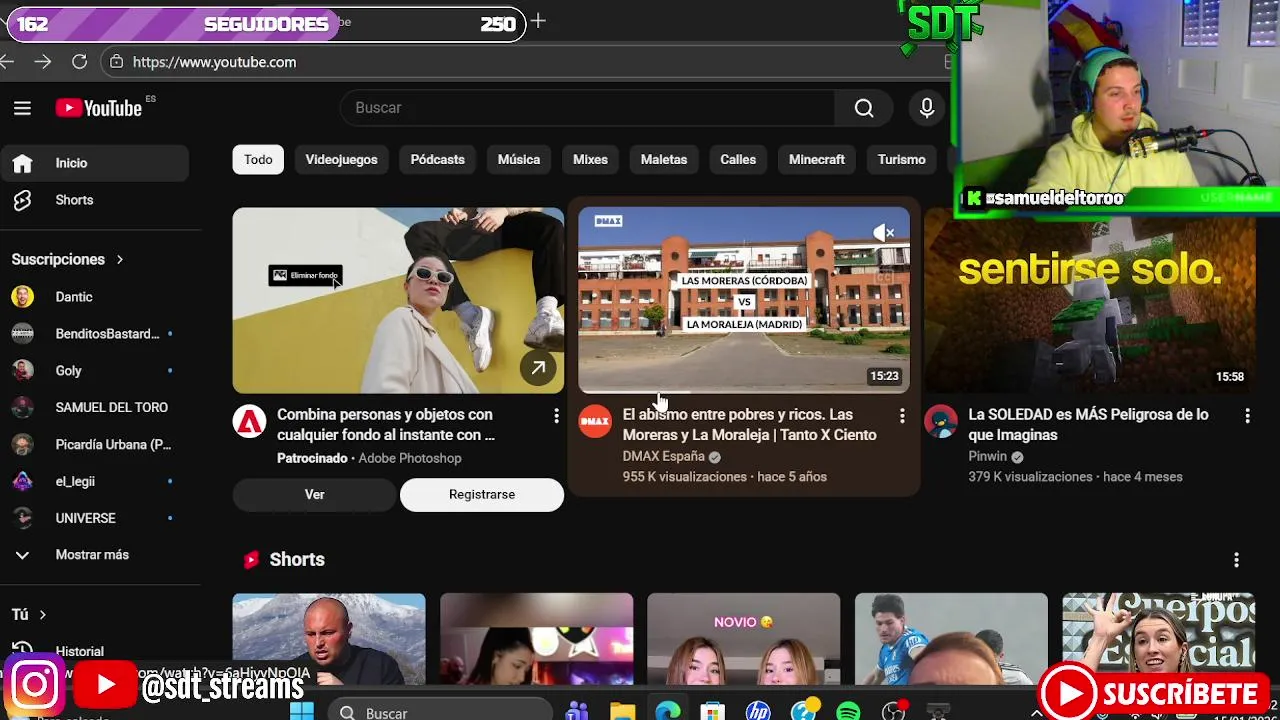Open options menu for the DMAX video
Screen dimensions: 1280x720
point(902,416)
